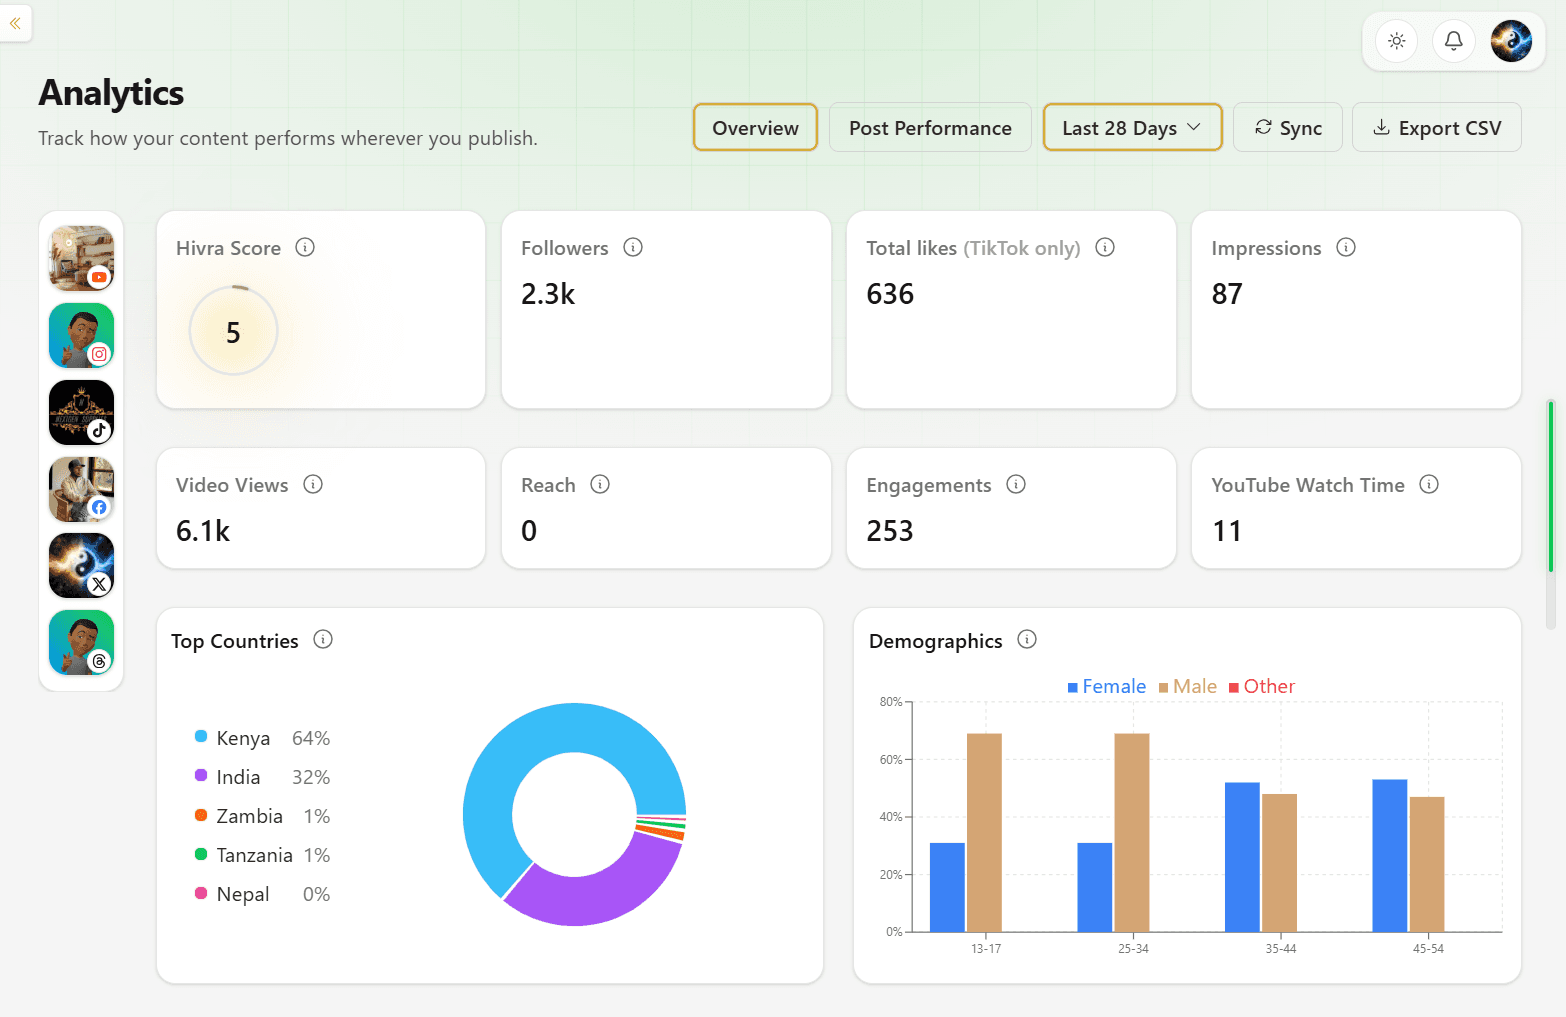Click the YouTube Watch Time value 11
This screenshot has width=1566, height=1017.
(x=1227, y=531)
